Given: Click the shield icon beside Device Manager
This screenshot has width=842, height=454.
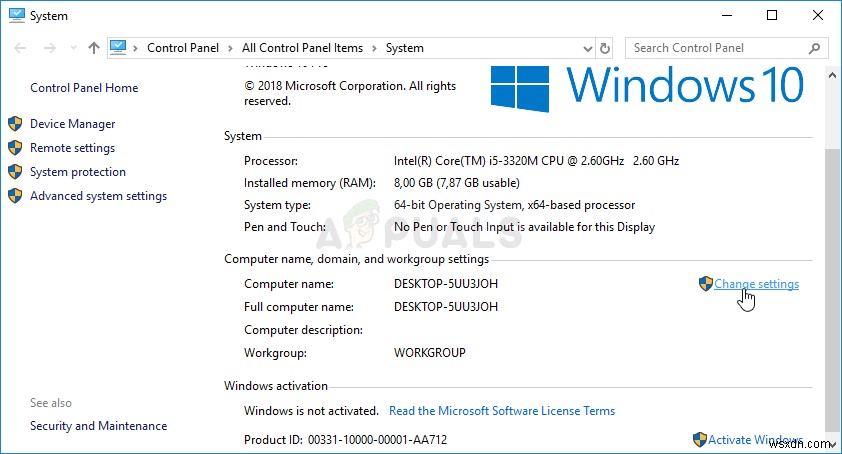Looking at the screenshot, I should [15, 124].
